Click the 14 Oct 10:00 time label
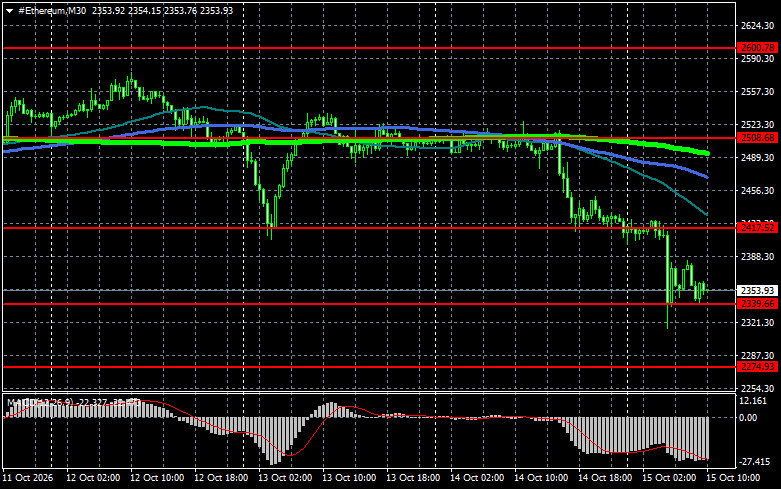 pyautogui.click(x=541, y=478)
